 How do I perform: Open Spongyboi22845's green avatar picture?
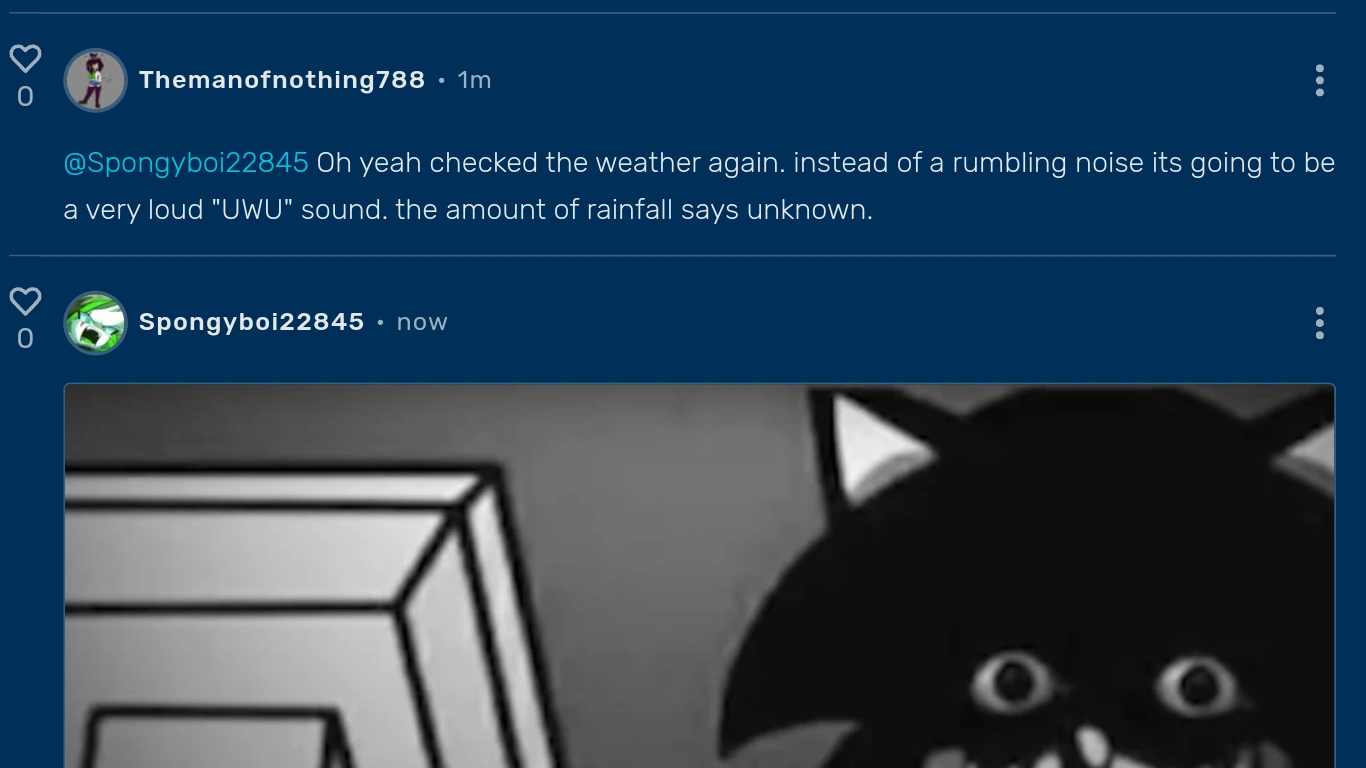pos(96,322)
